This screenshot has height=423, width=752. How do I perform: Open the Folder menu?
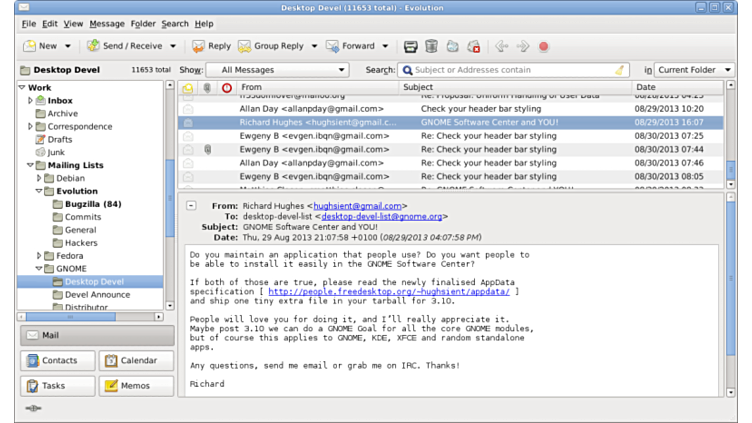pos(143,23)
